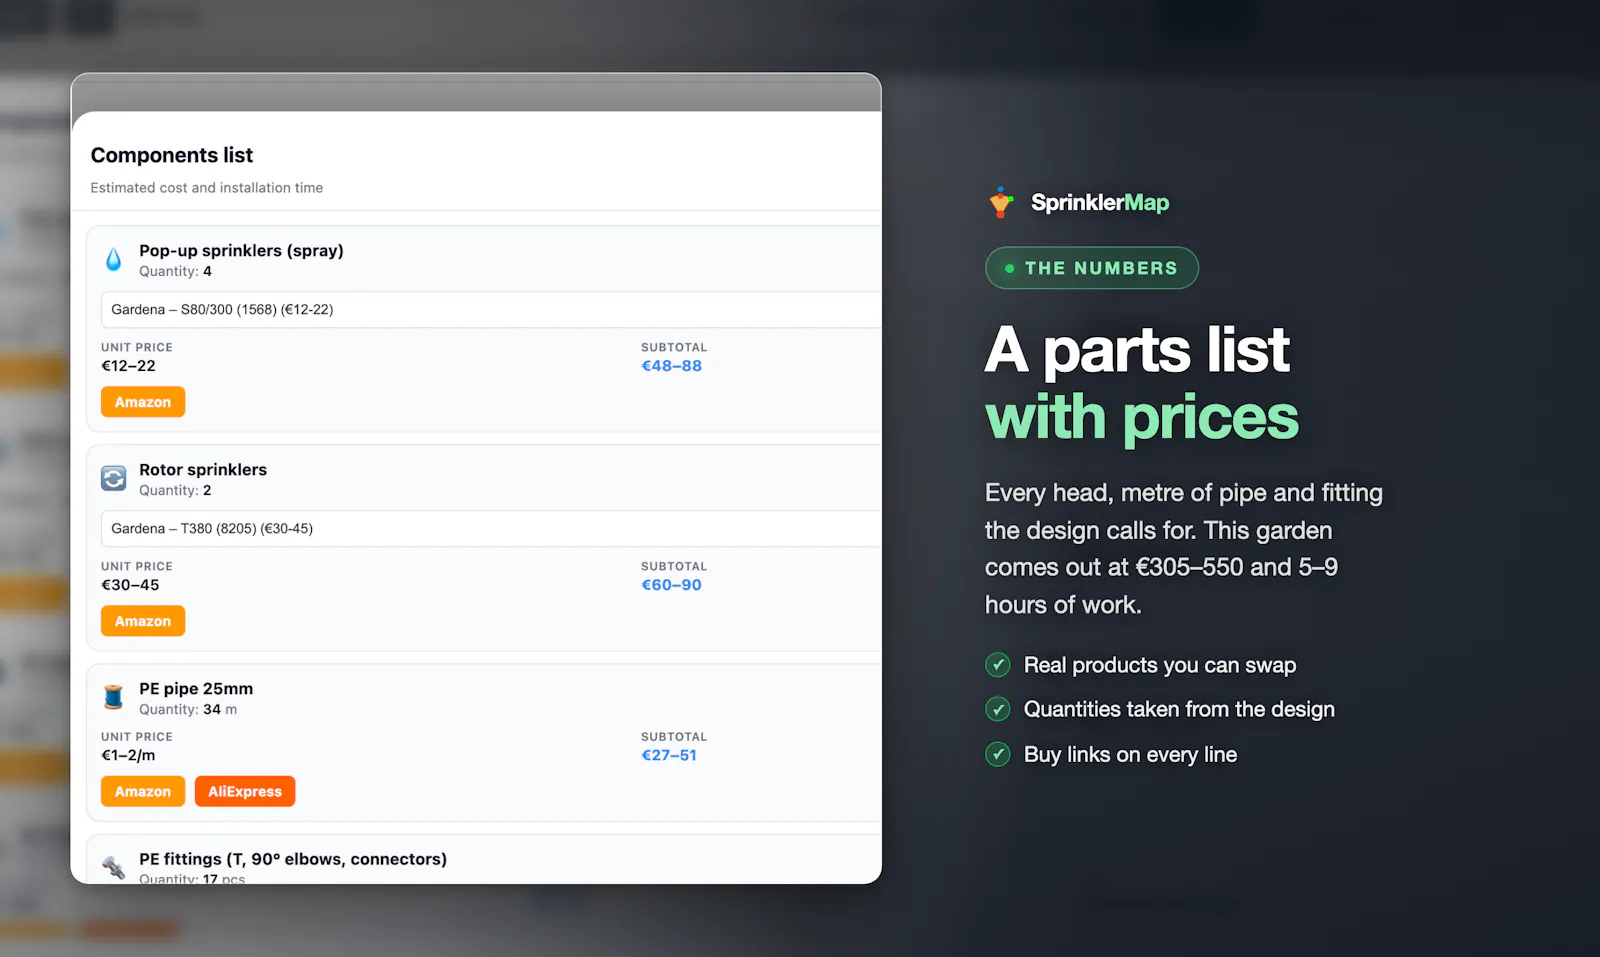Click the €12–22 unit price value

click(x=128, y=366)
